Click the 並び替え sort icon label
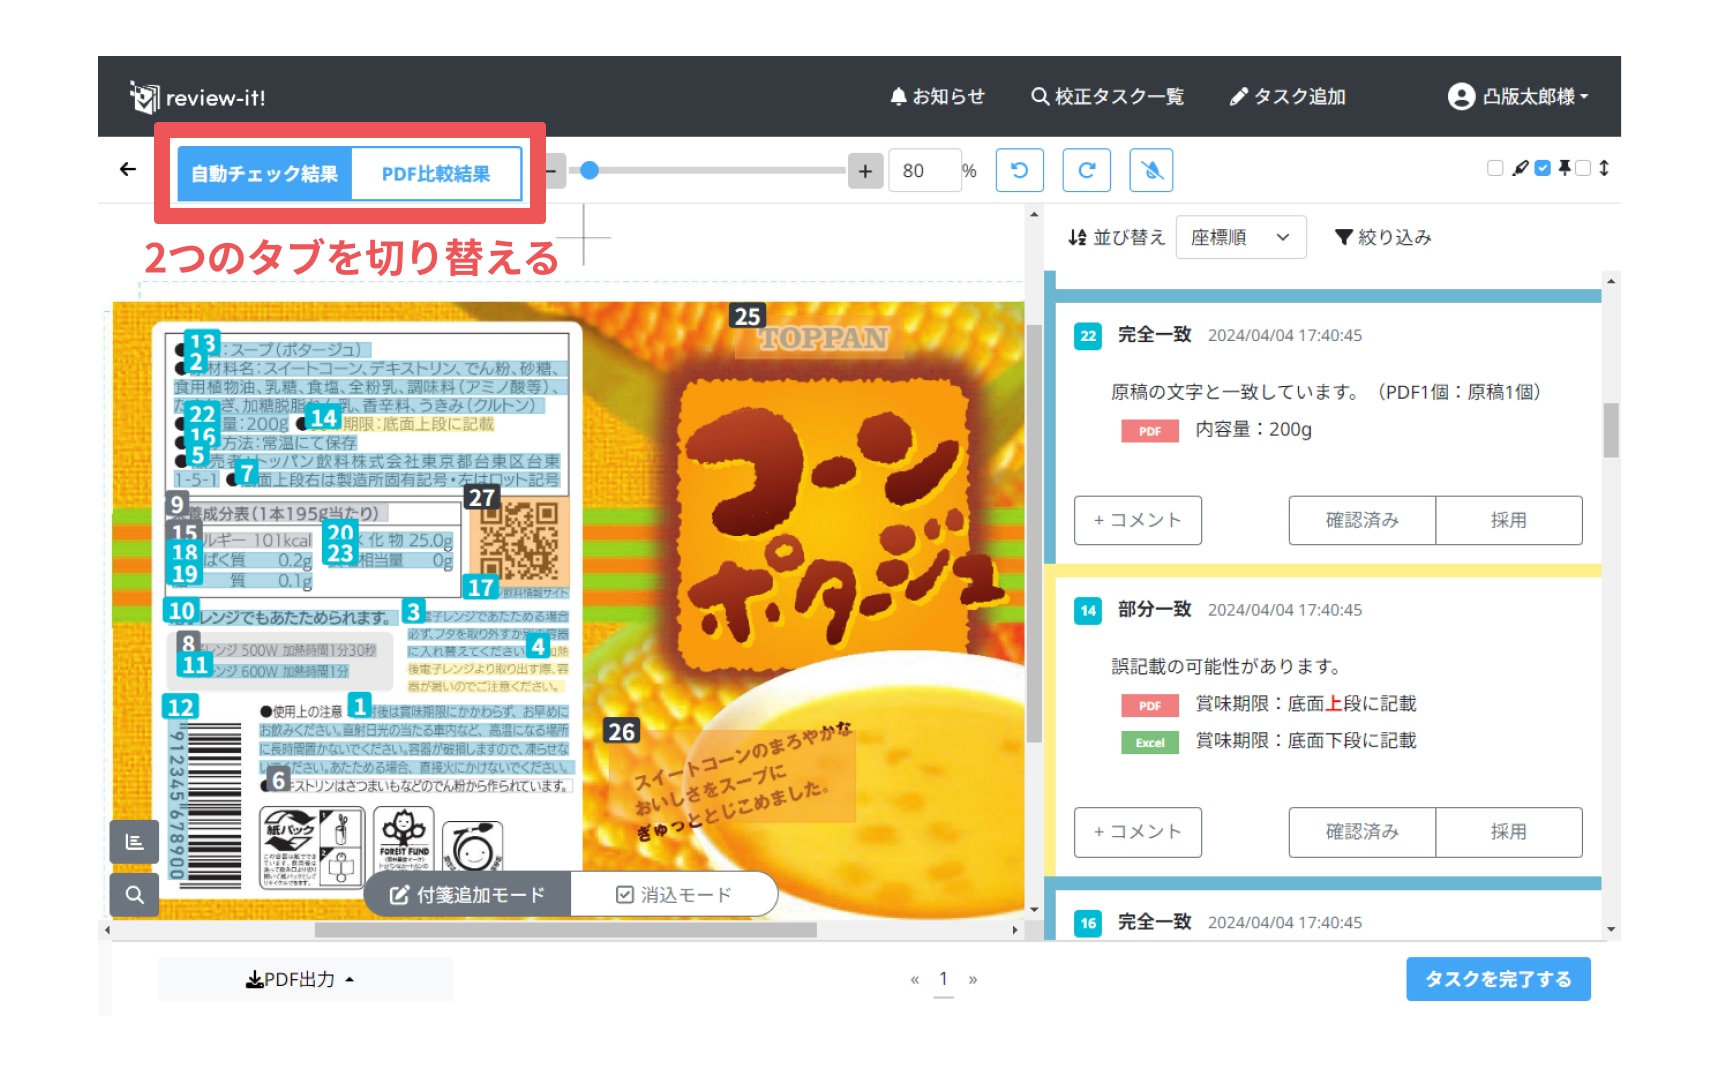This screenshot has width=1720, height=1072. pos(1116,237)
